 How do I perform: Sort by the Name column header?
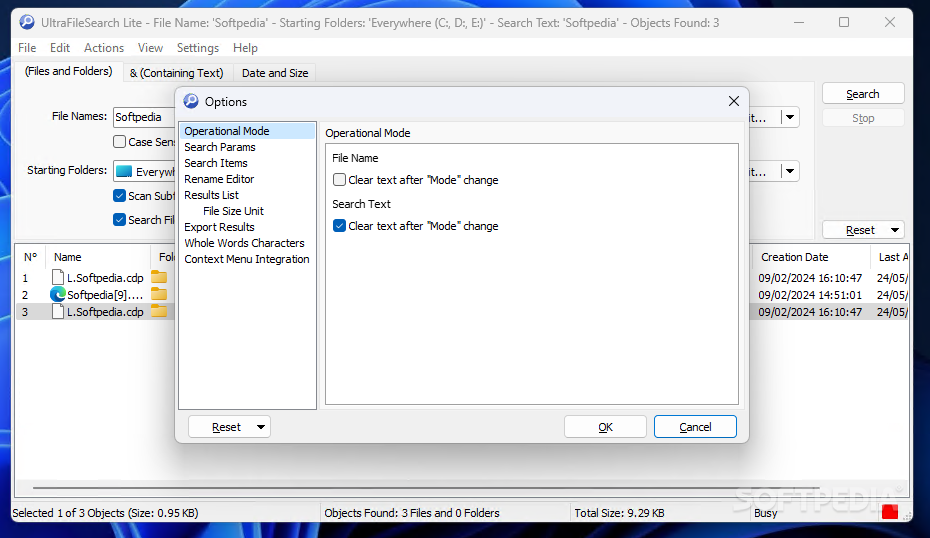[x=98, y=257]
